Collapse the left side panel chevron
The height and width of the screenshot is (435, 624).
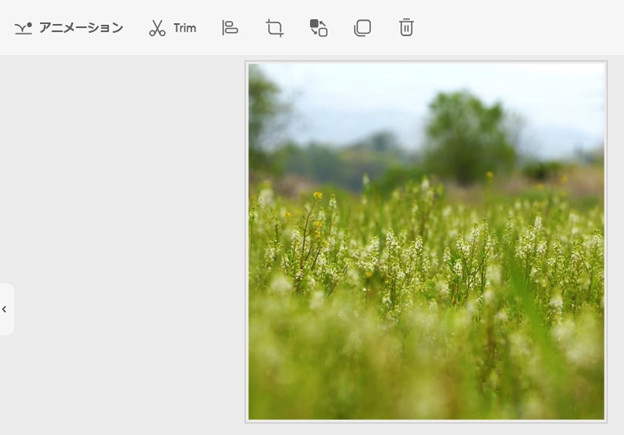click(x=4, y=309)
